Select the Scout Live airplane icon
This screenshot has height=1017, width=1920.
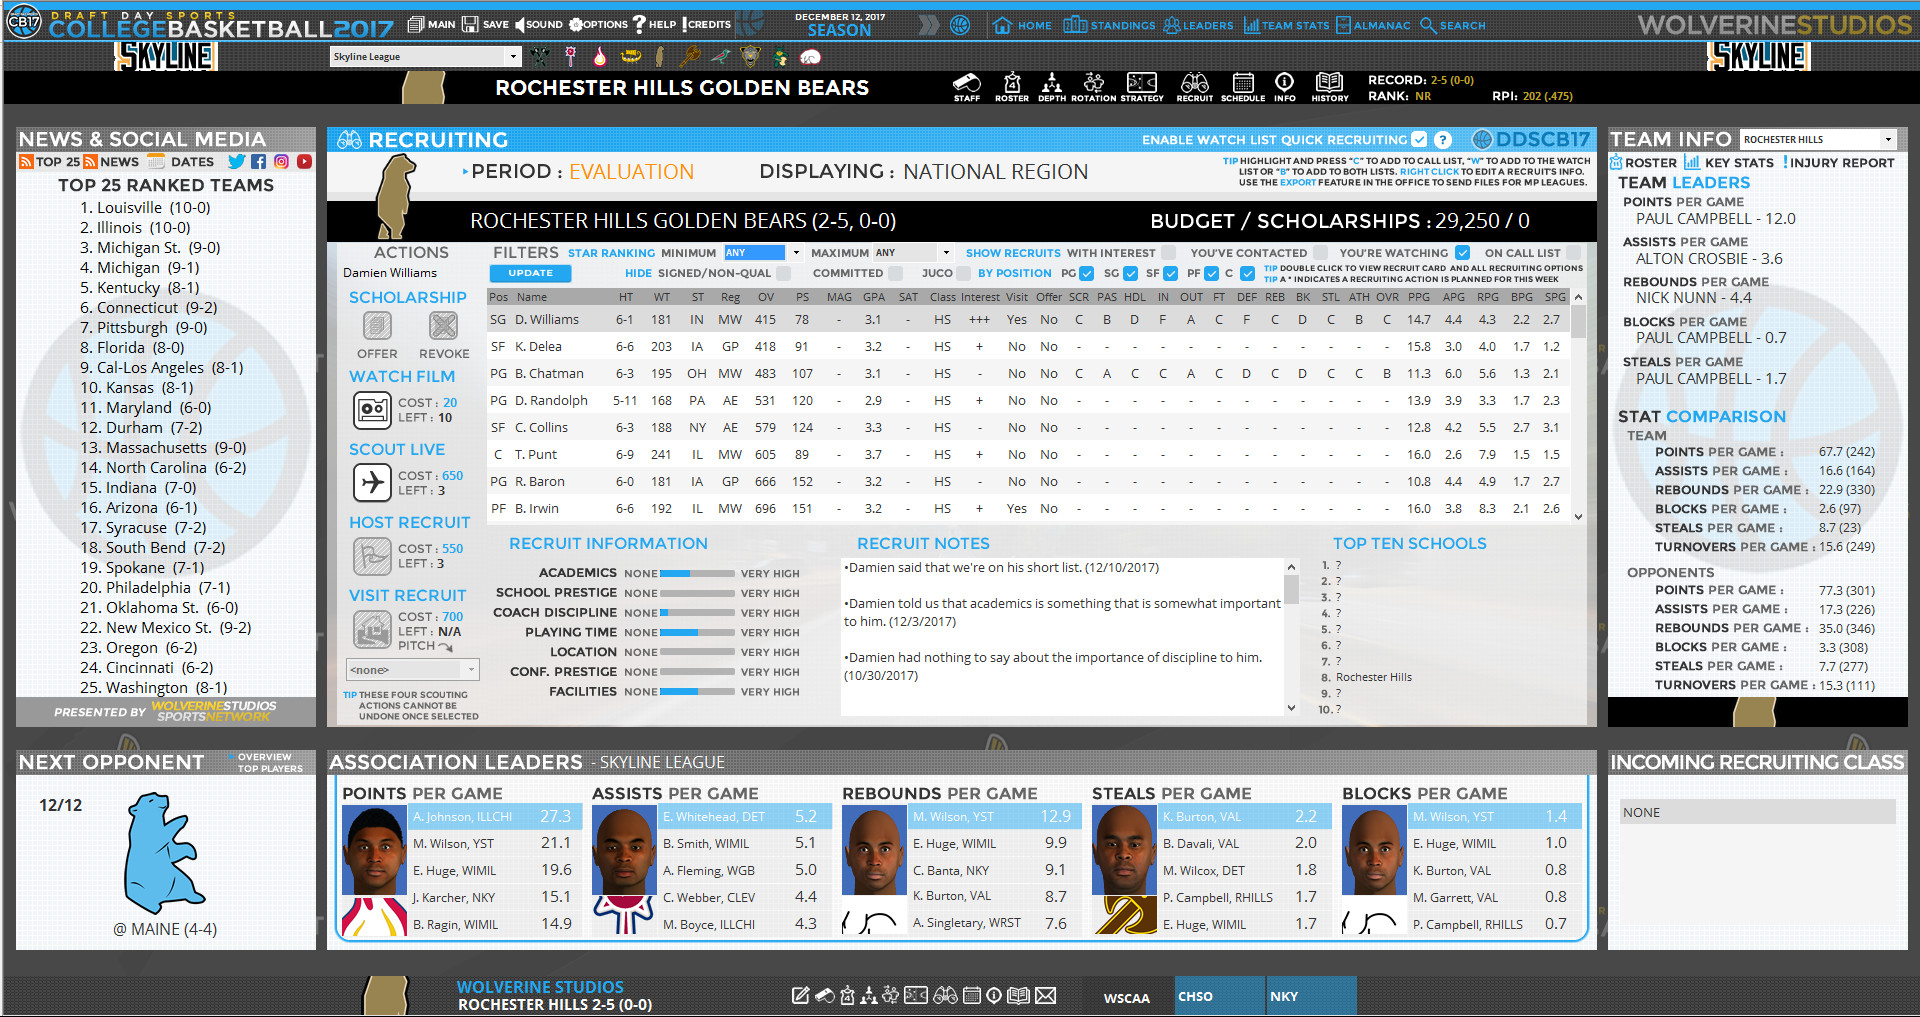tap(371, 483)
